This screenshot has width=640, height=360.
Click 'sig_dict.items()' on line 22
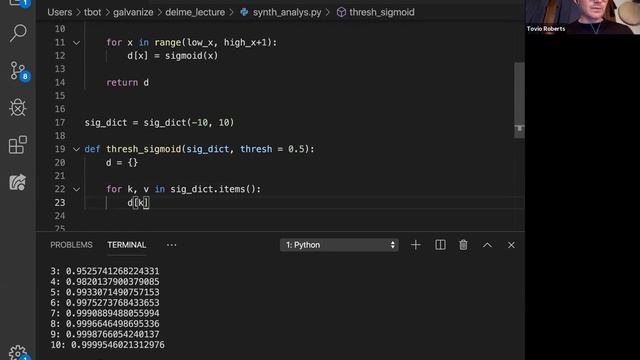213,189
